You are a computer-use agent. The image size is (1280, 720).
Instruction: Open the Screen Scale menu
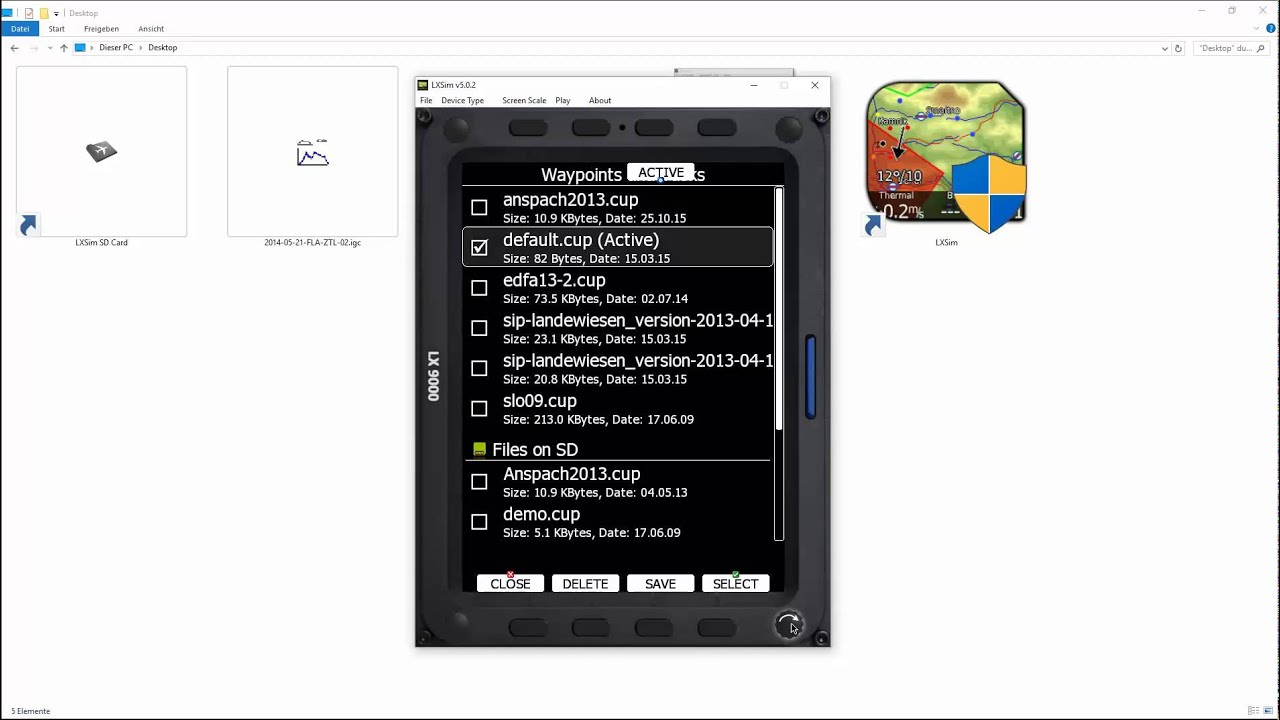pos(524,100)
